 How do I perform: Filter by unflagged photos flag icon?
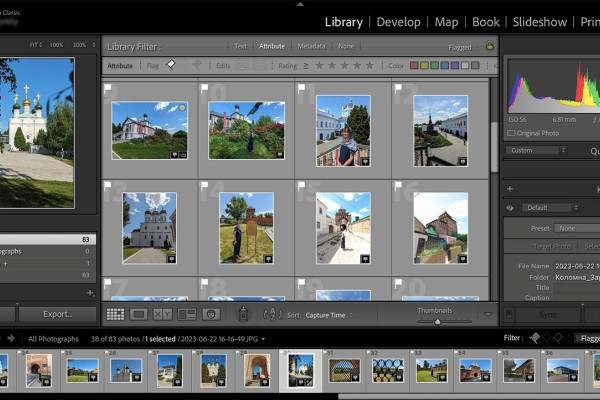click(x=185, y=65)
